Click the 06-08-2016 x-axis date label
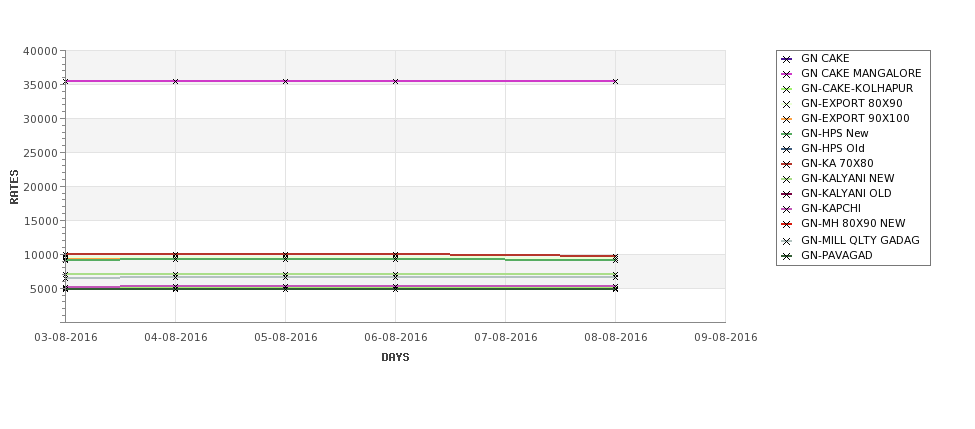975x429 pixels. [x=395, y=338]
